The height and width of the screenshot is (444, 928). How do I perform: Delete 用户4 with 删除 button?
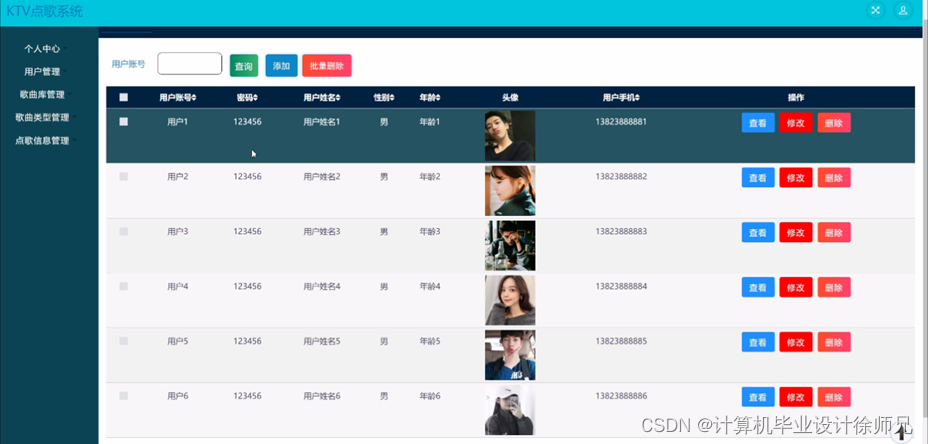click(x=834, y=287)
